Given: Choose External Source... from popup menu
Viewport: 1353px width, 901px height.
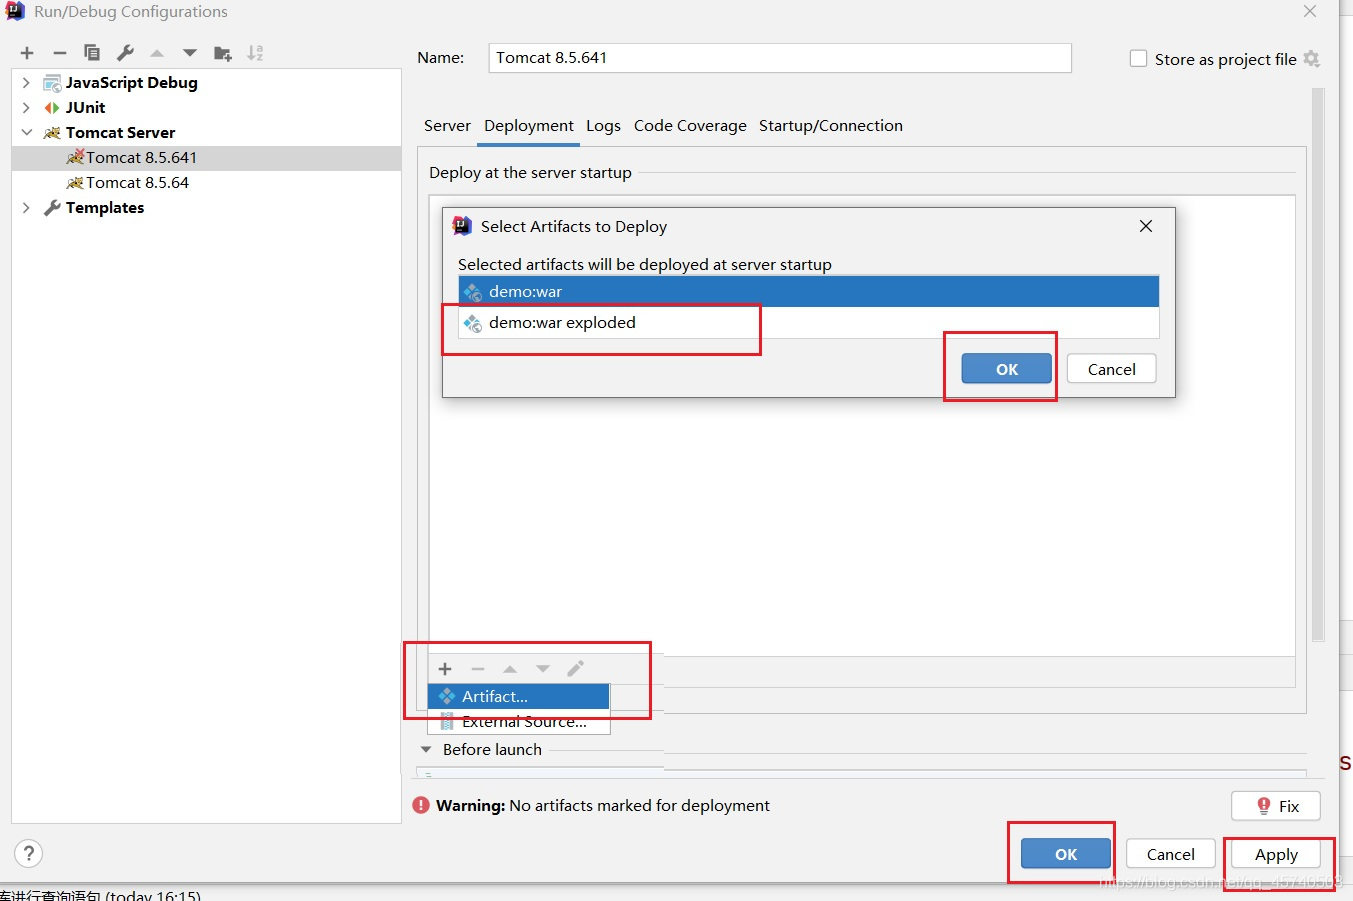Looking at the screenshot, I should point(518,721).
